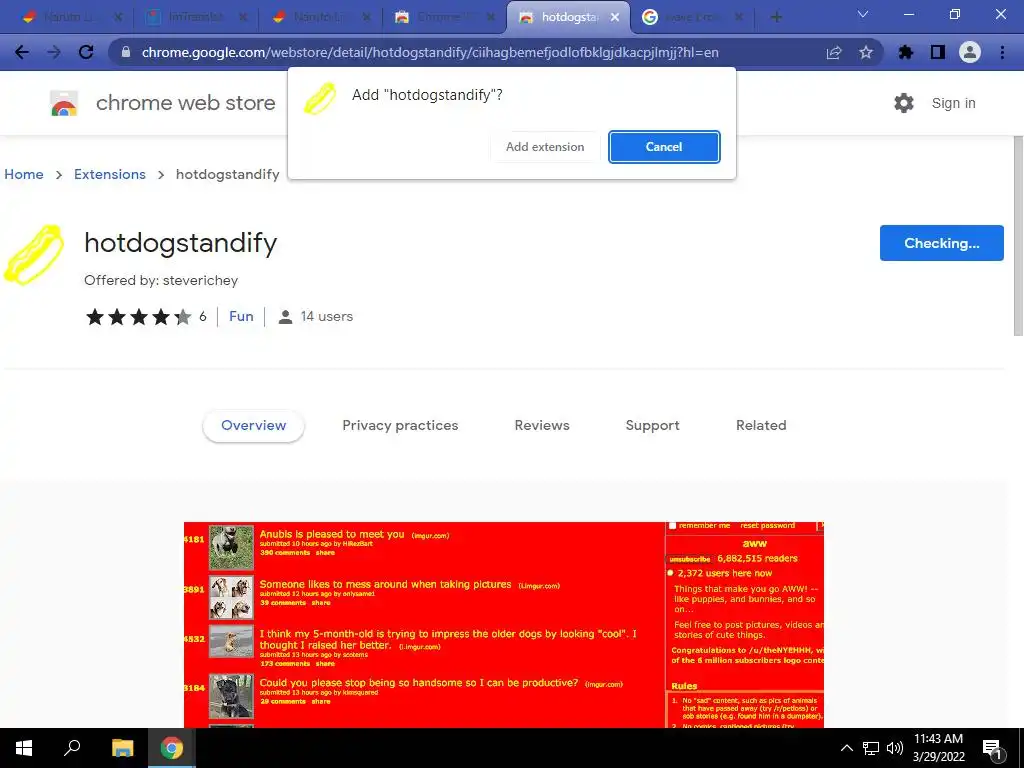Viewport: 1024px width, 768px height.
Task: Click the red extension screenshot preview
Action: [x=504, y=625]
